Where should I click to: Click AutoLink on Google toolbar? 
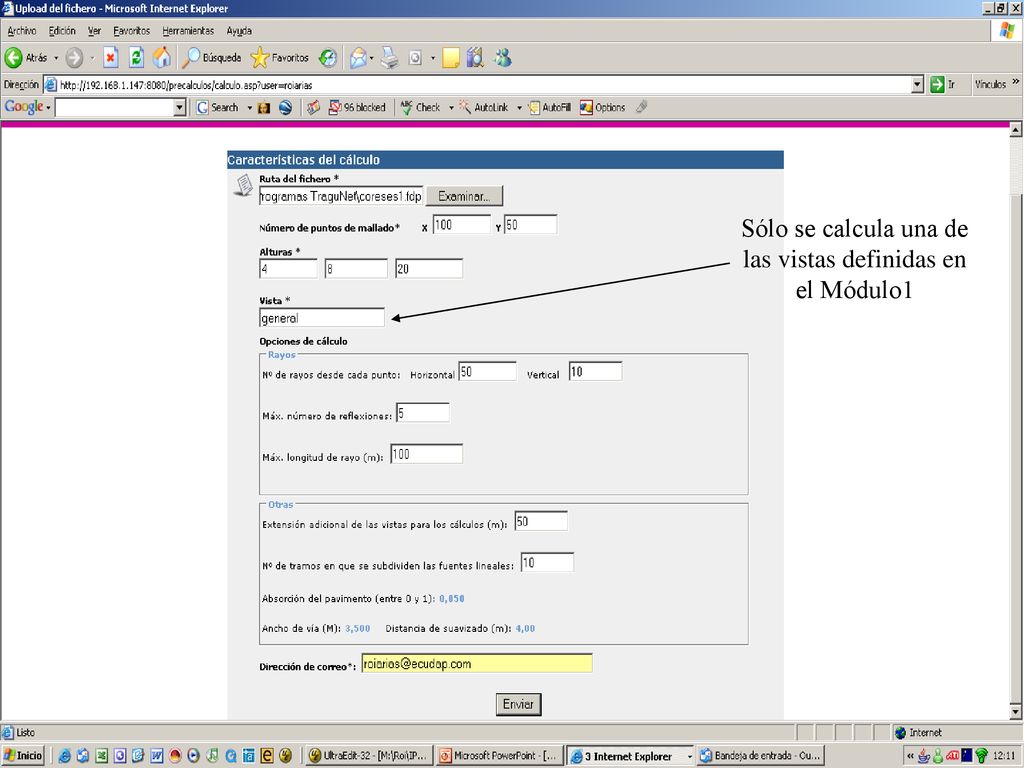coord(483,108)
